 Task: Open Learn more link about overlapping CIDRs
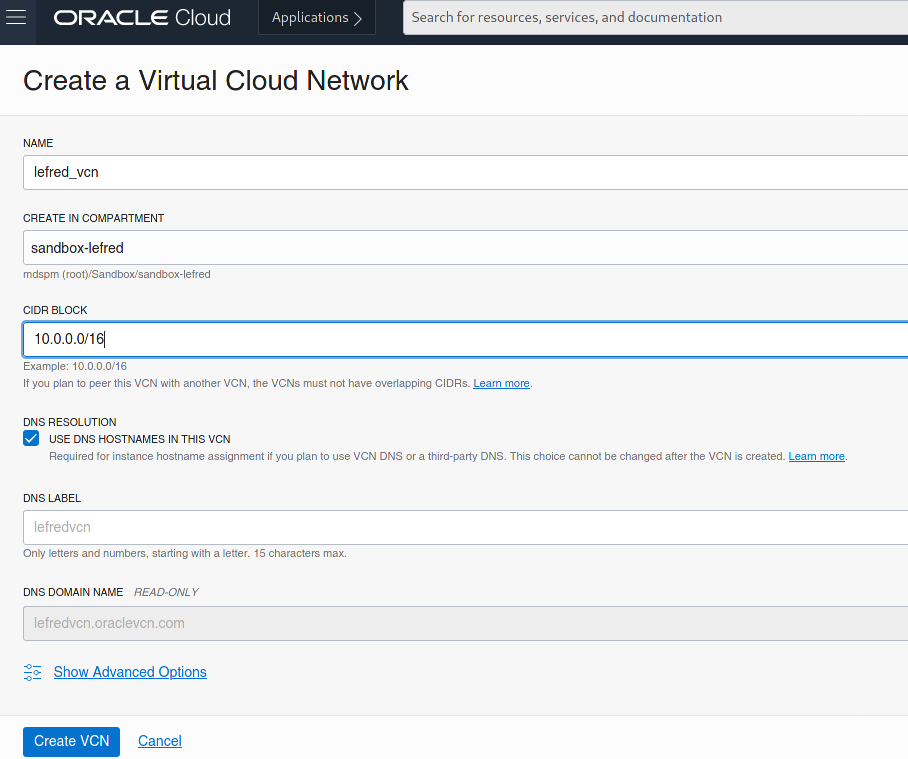click(501, 383)
